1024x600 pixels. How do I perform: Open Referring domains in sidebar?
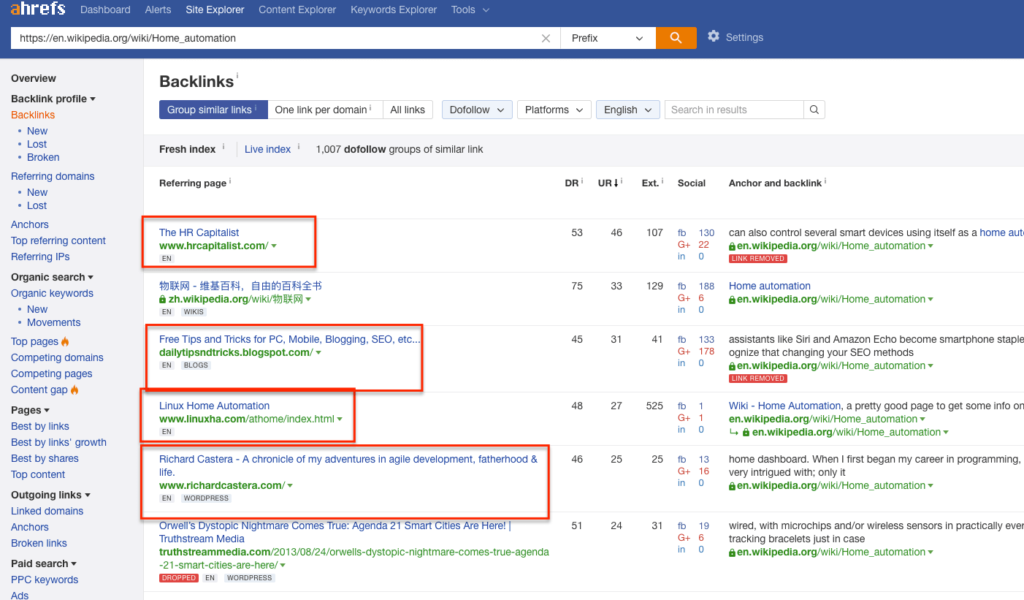[52, 176]
